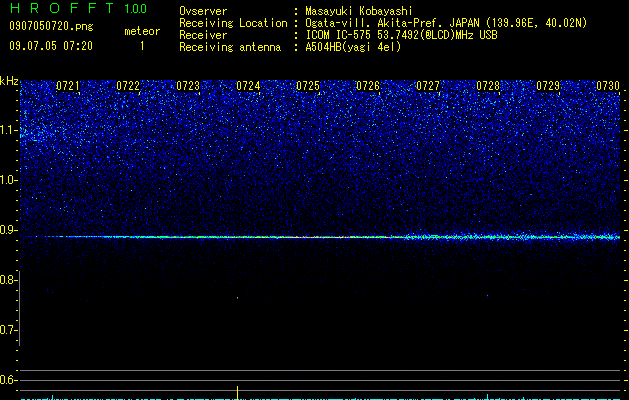Click the 0722 time marker
The height and width of the screenshot is (400, 629).
coord(128,86)
